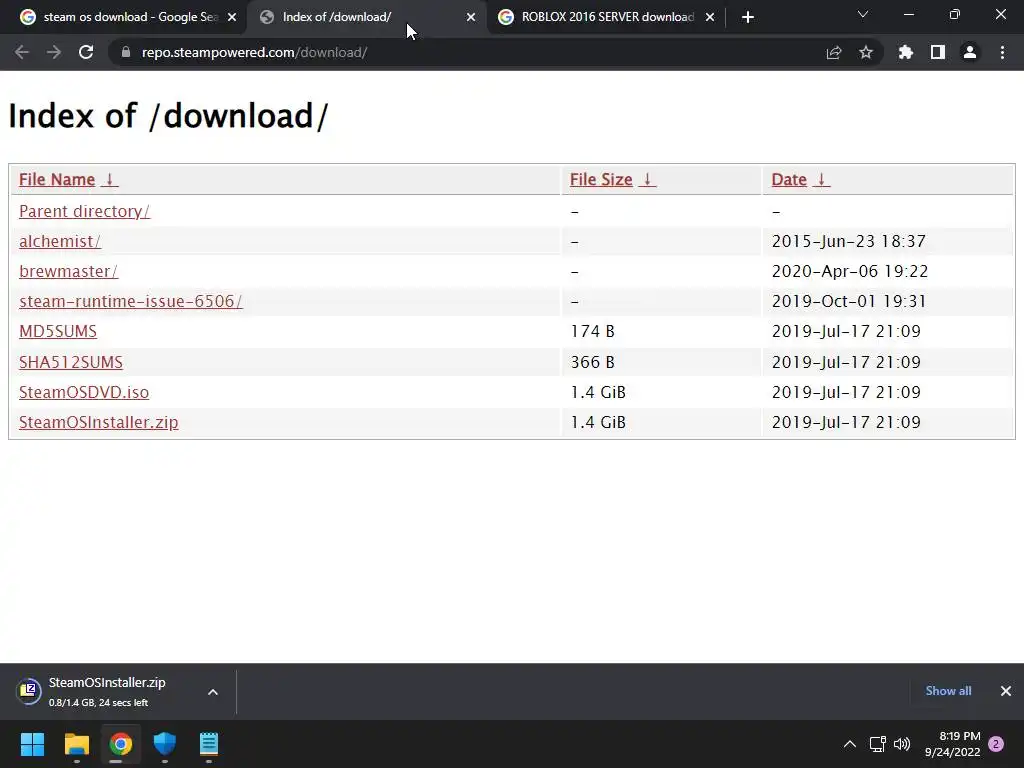Open the tab search chevron
Image resolution: width=1024 pixels, height=768 pixels.
tap(863, 14)
